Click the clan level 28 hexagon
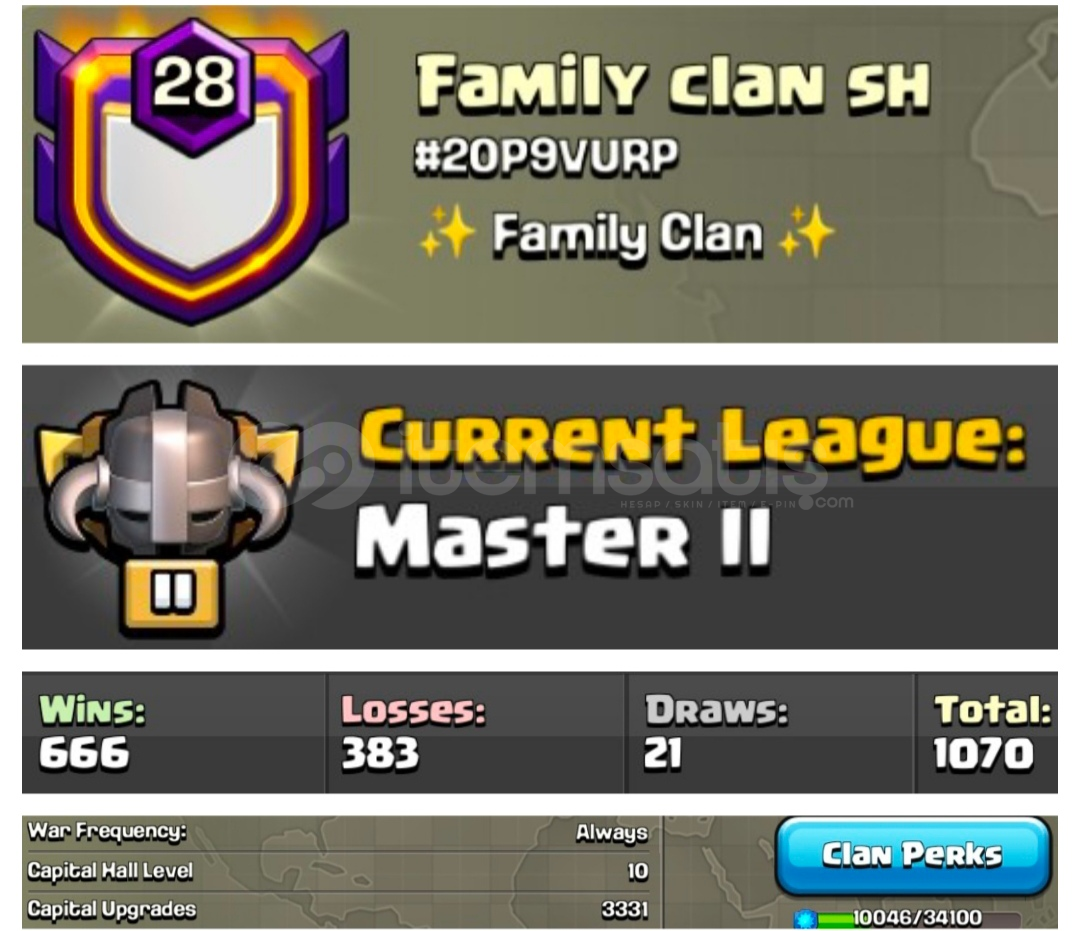Image resolution: width=1080 pixels, height=931 pixels. point(194,85)
